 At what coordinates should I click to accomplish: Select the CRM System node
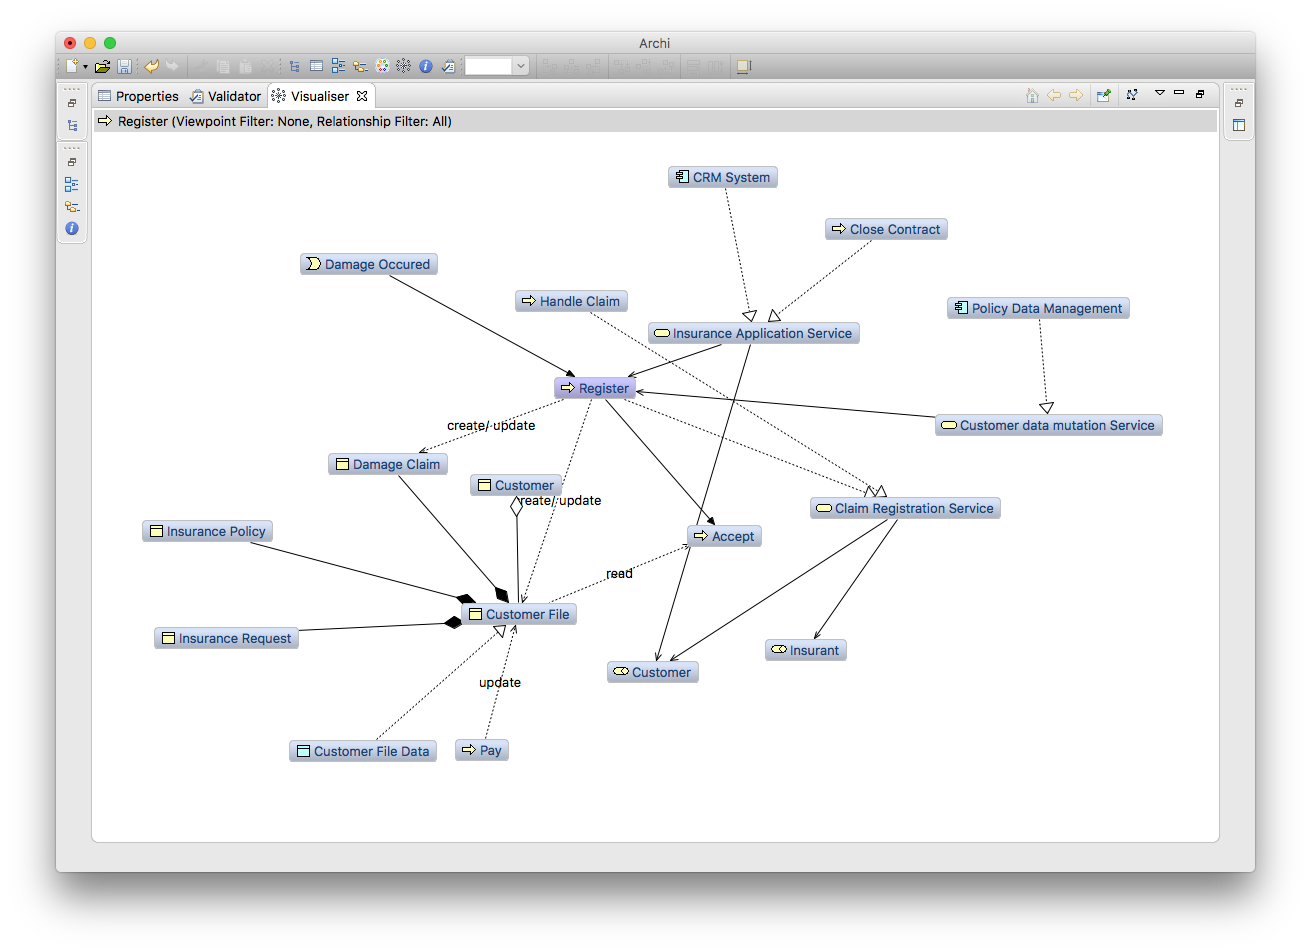pos(723,177)
